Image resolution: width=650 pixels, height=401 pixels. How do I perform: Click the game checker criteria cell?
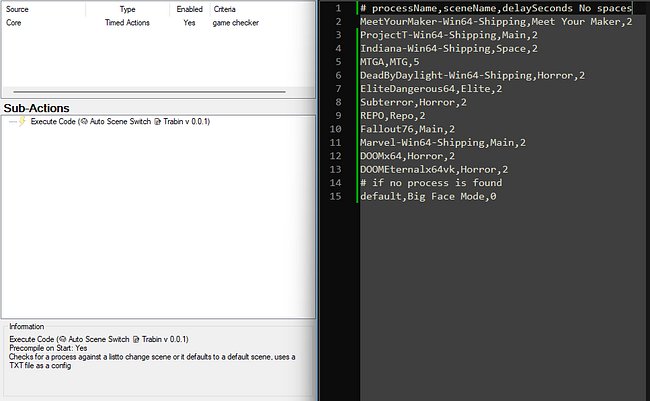coord(235,23)
